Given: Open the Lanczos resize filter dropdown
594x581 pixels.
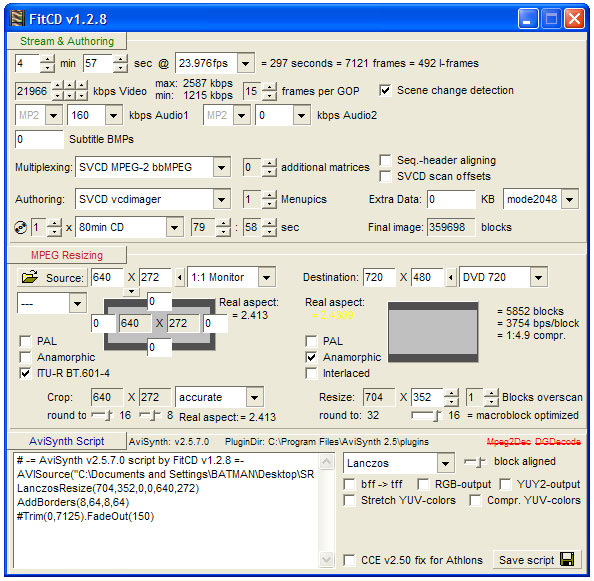Looking at the screenshot, I should (445, 463).
